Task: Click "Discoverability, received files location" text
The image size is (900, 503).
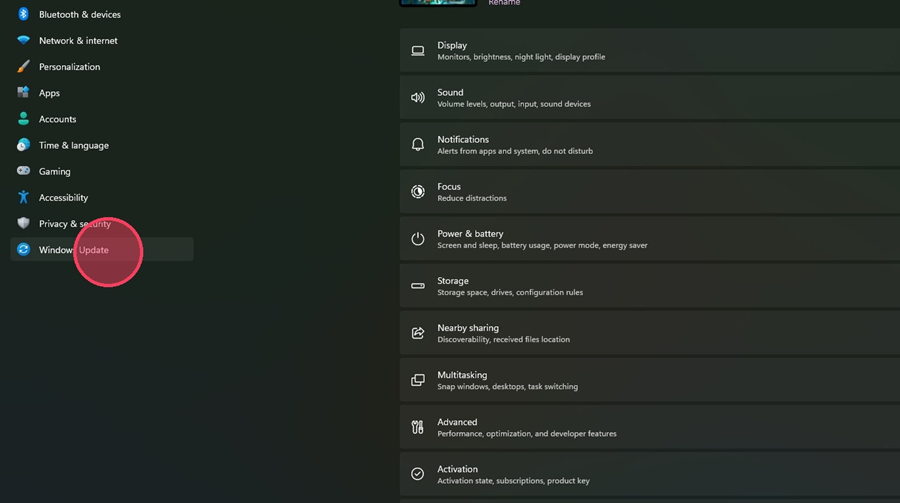Action: tap(503, 339)
